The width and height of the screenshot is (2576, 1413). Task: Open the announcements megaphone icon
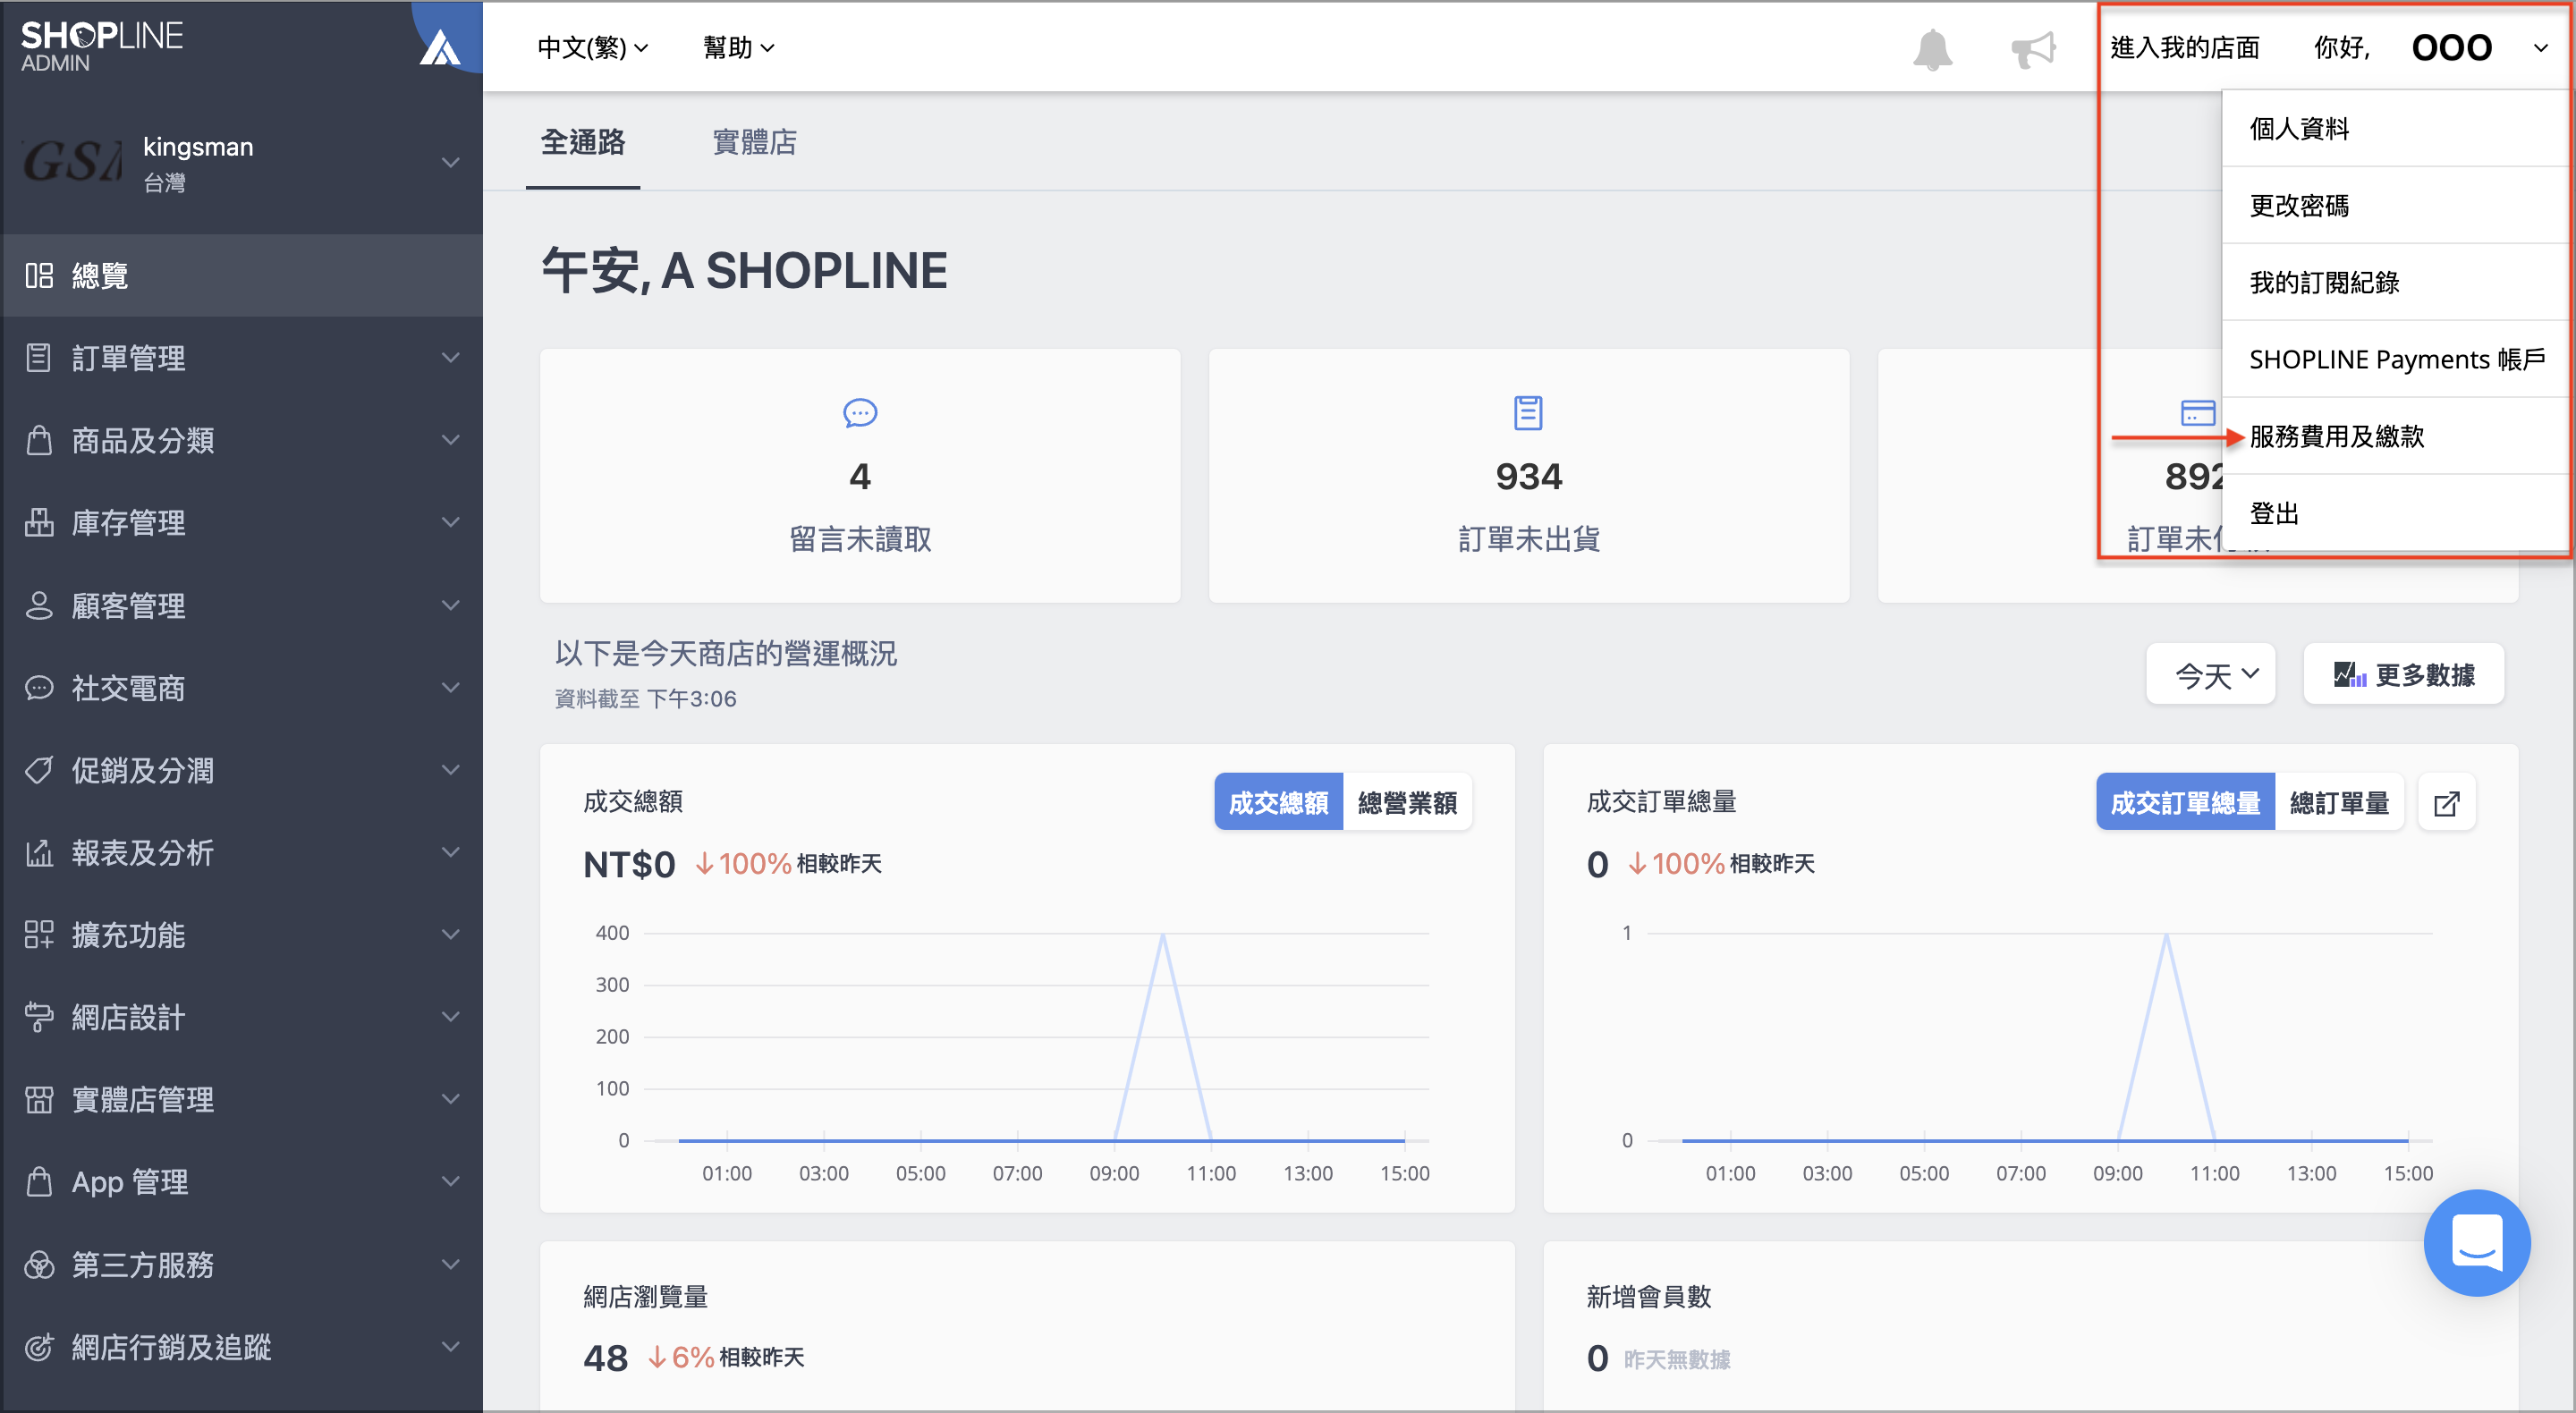tap(2033, 49)
